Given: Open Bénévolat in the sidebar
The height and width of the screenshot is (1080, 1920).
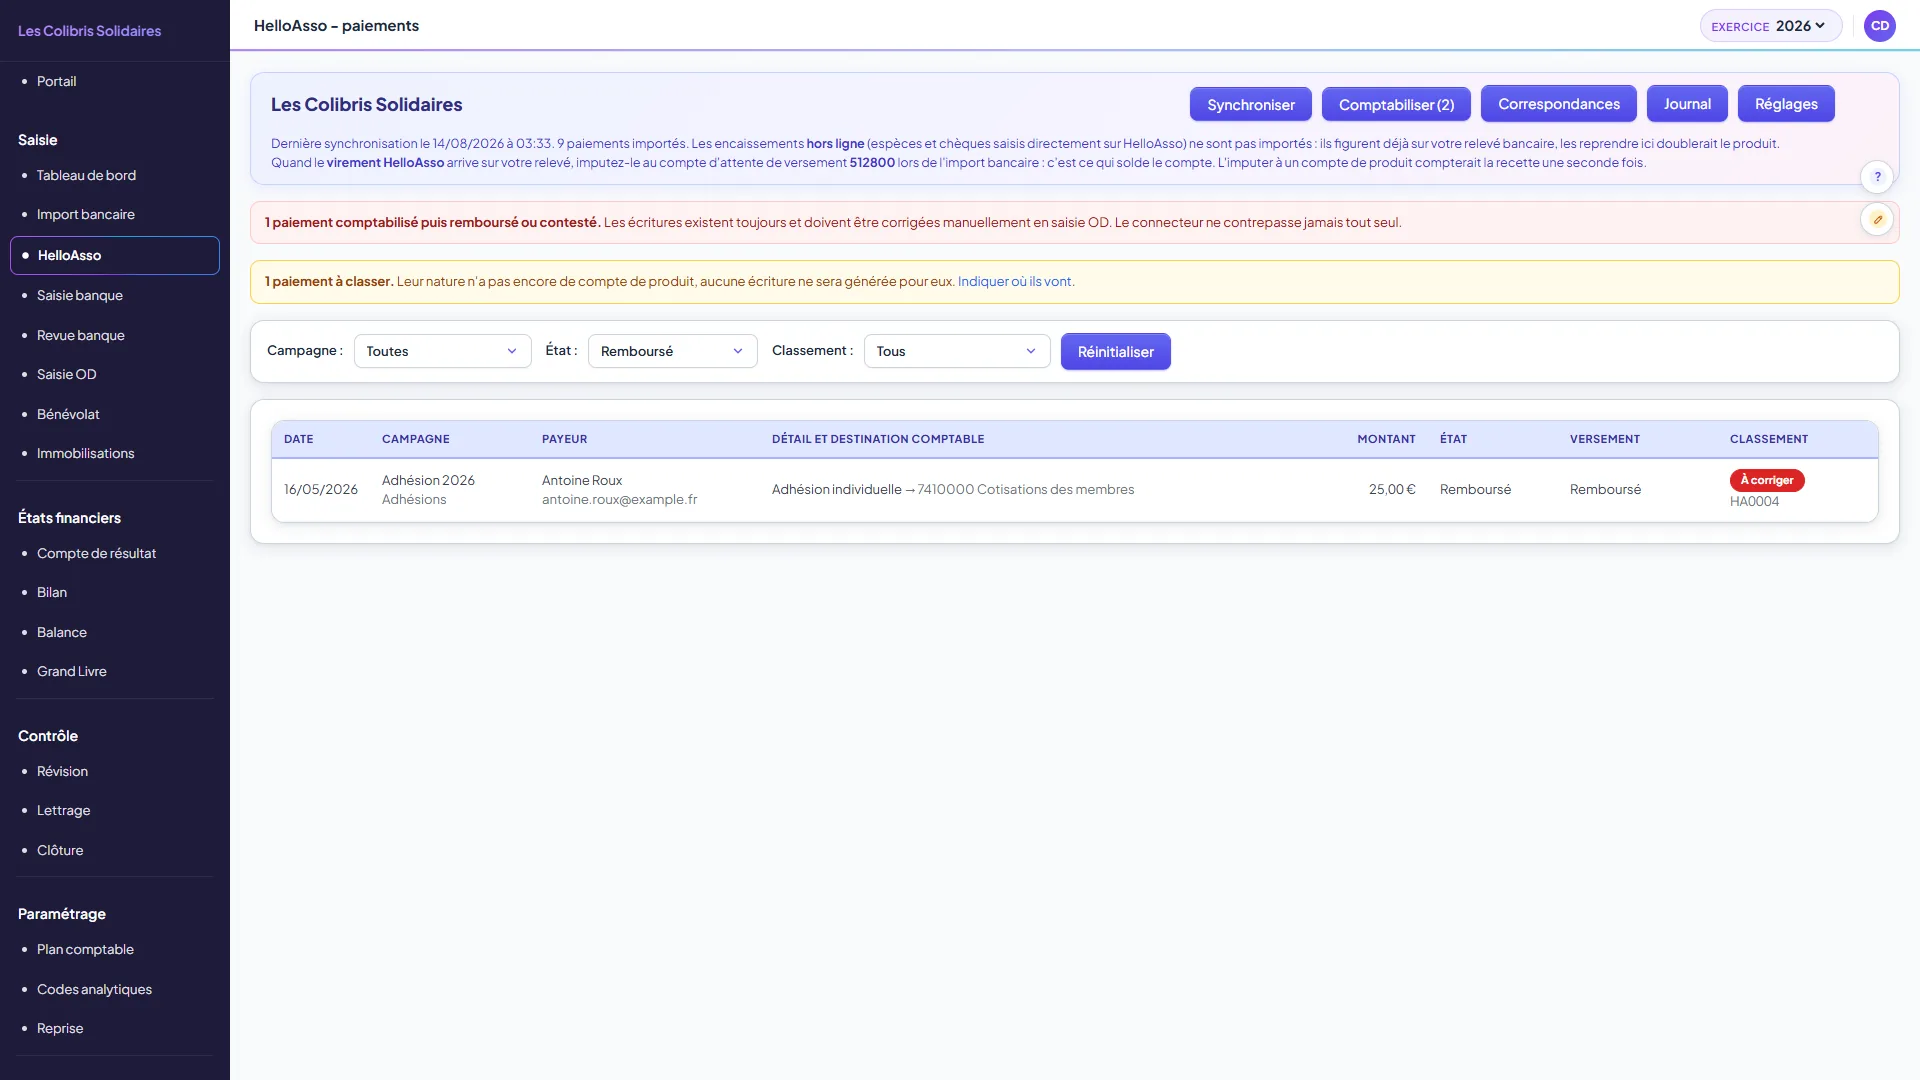Looking at the screenshot, I should pos(68,414).
